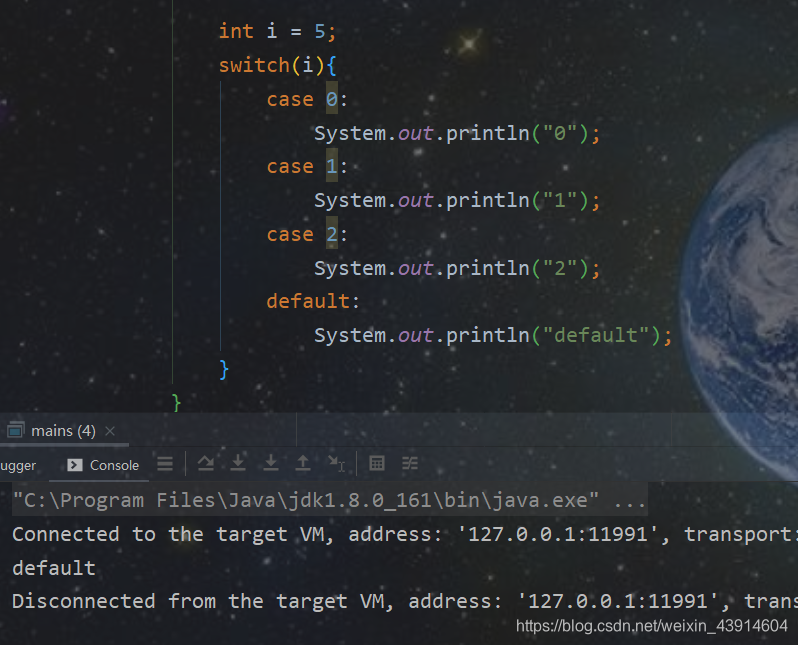Click the println("default") statement

click(x=493, y=335)
